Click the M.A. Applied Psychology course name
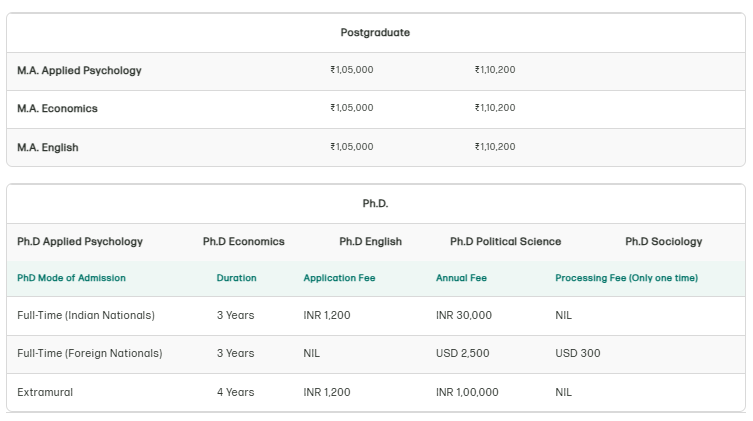Screen dimensions: 753x421 pyautogui.click(x=79, y=71)
